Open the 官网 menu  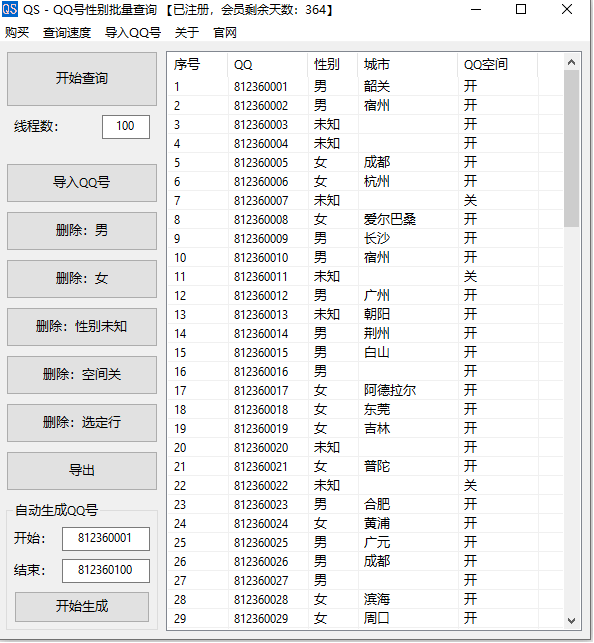(225, 32)
